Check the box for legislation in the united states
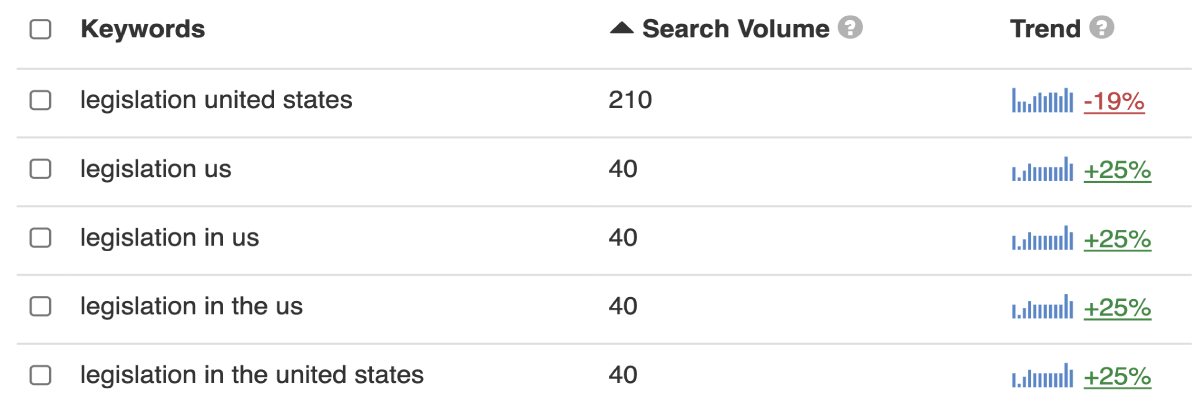1192x409 pixels. tap(40, 375)
